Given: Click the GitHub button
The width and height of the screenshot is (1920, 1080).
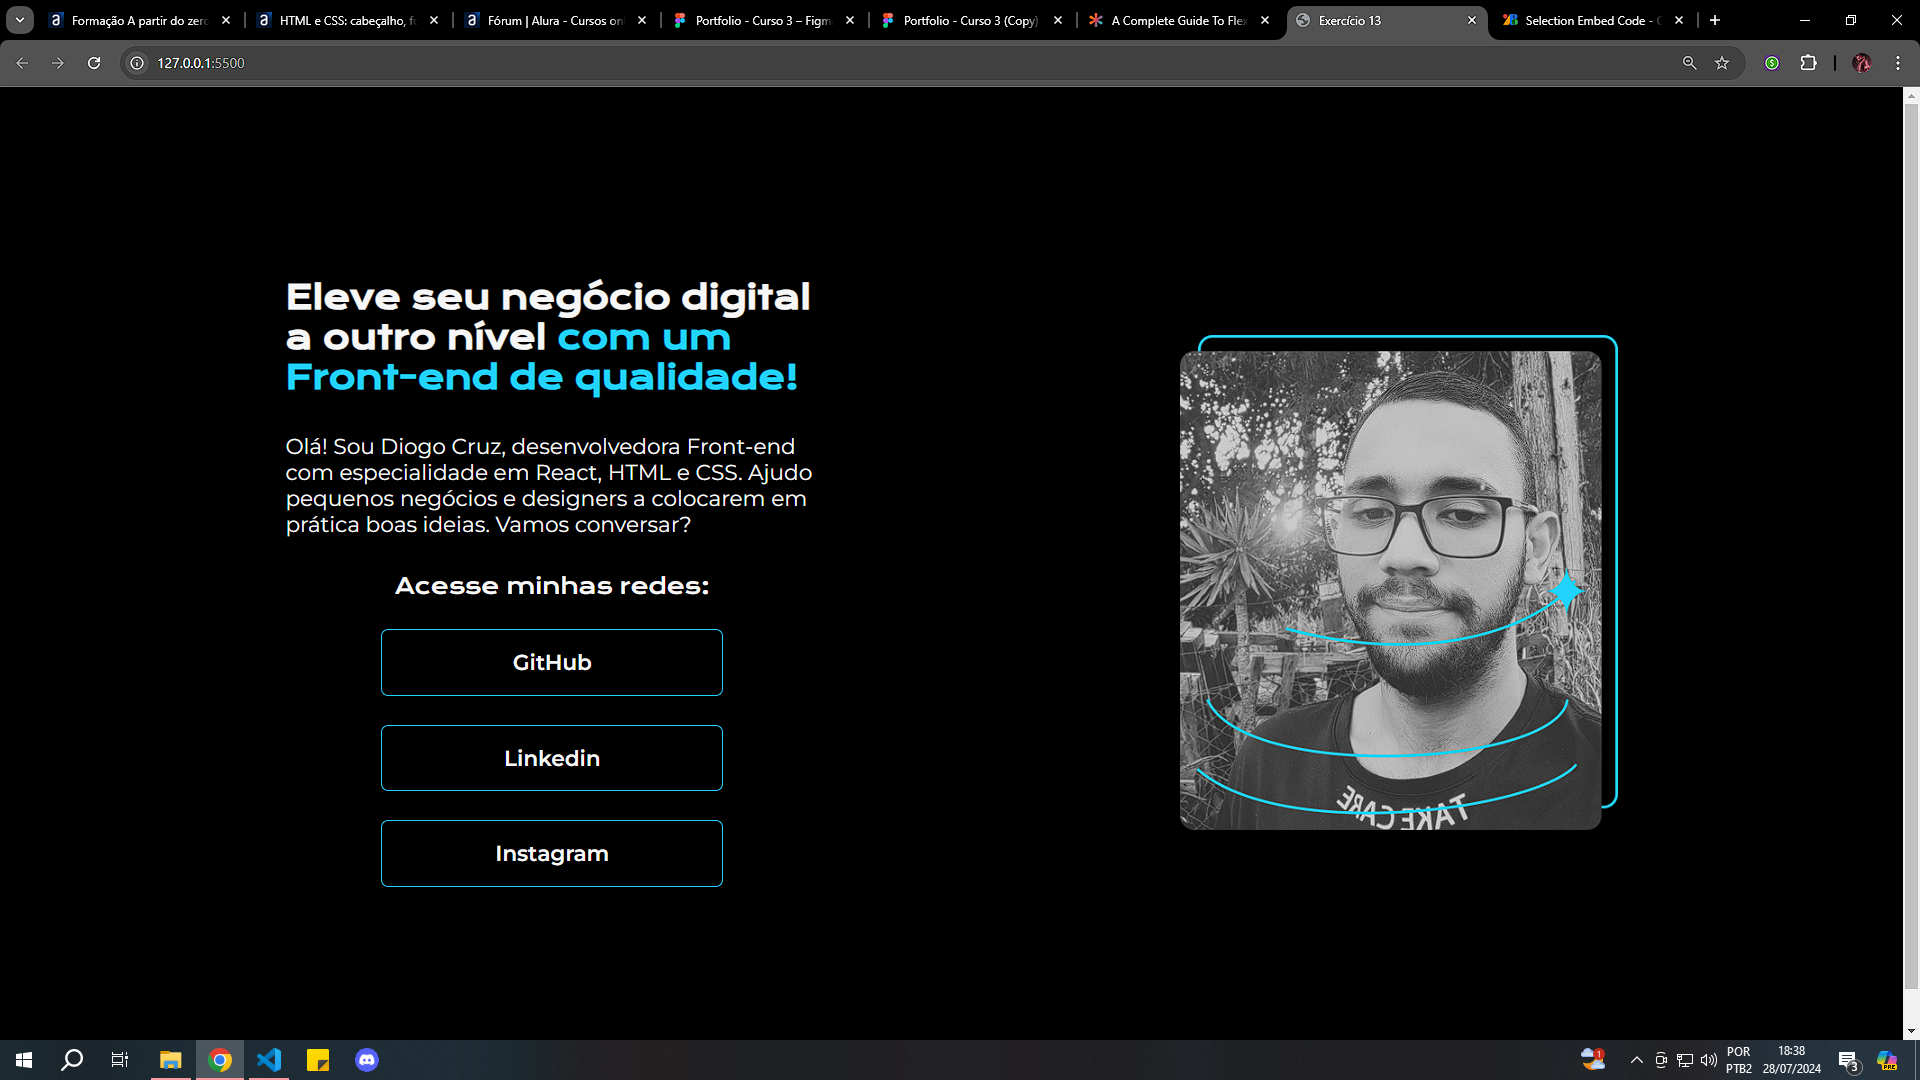Looking at the screenshot, I should click(553, 662).
